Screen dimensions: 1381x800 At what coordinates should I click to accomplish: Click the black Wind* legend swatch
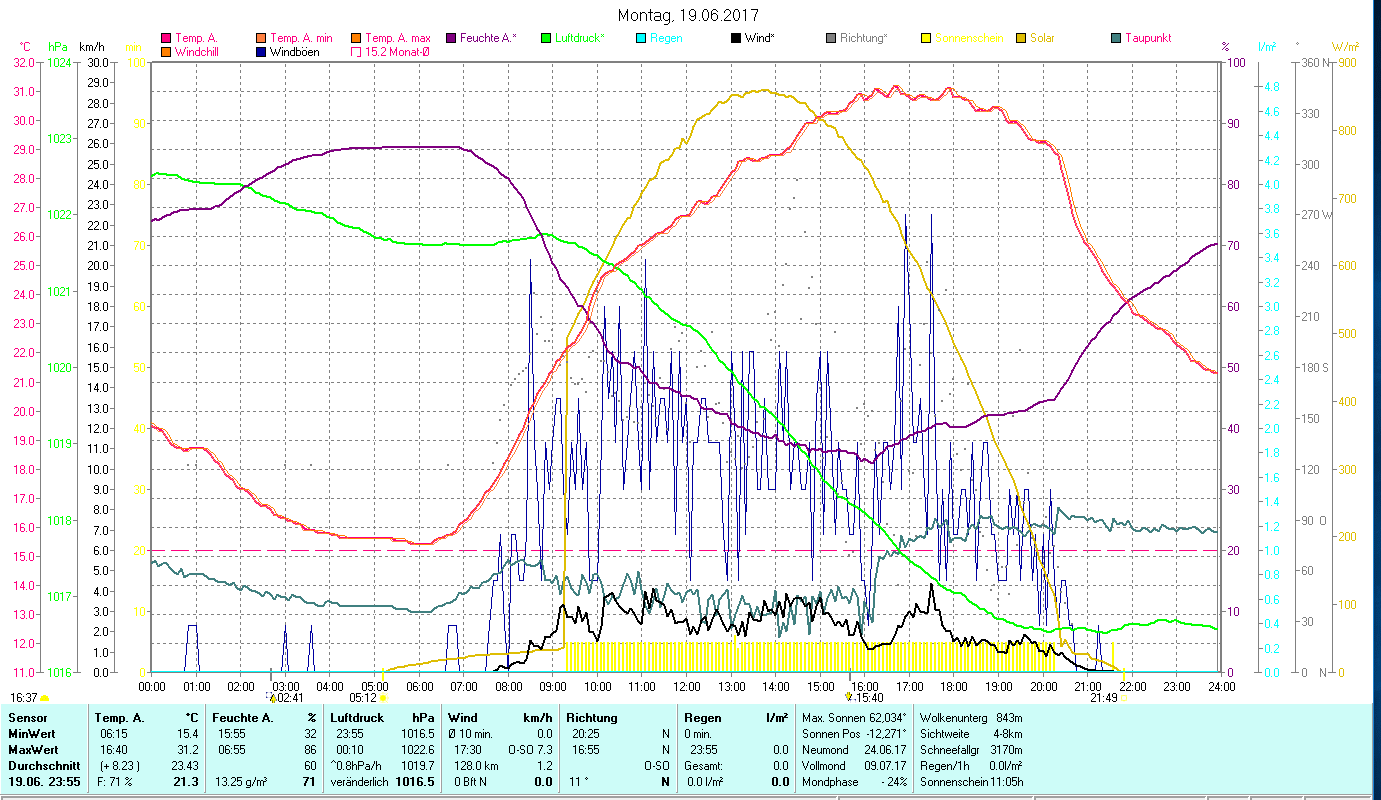[x=735, y=38]
